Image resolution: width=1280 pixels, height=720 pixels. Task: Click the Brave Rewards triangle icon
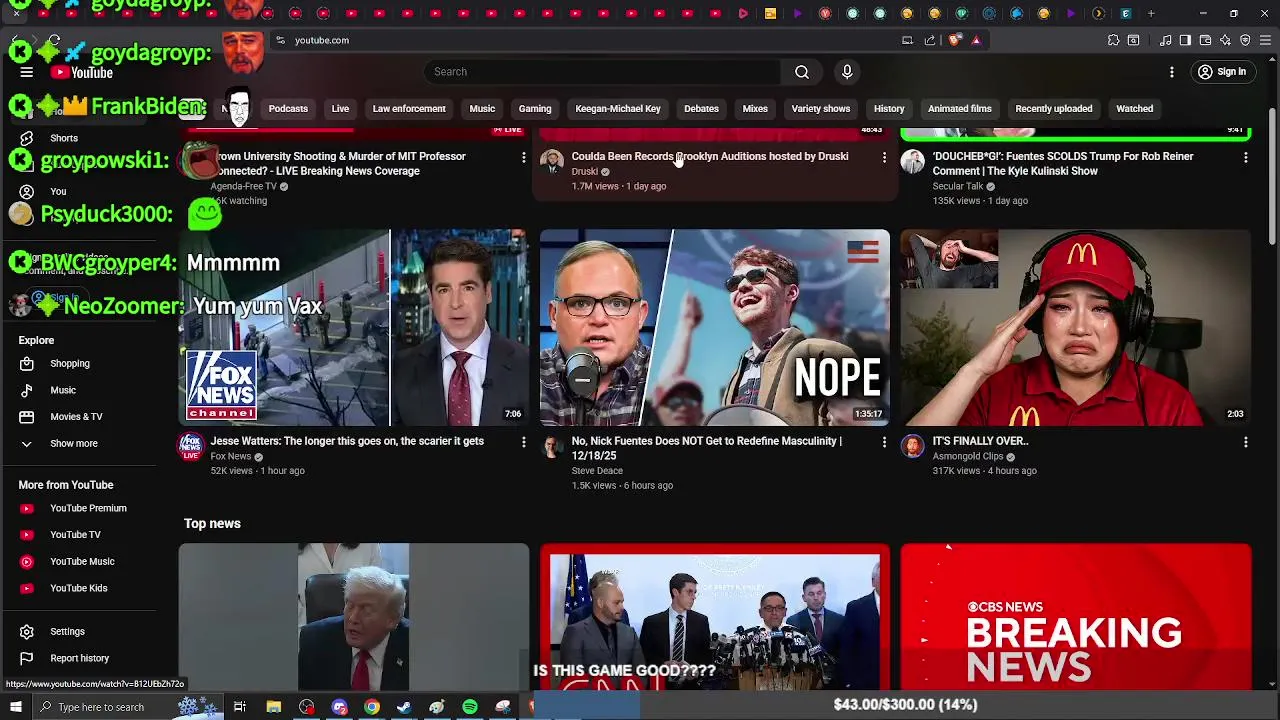pyautogui.click(x=976, y=40)
